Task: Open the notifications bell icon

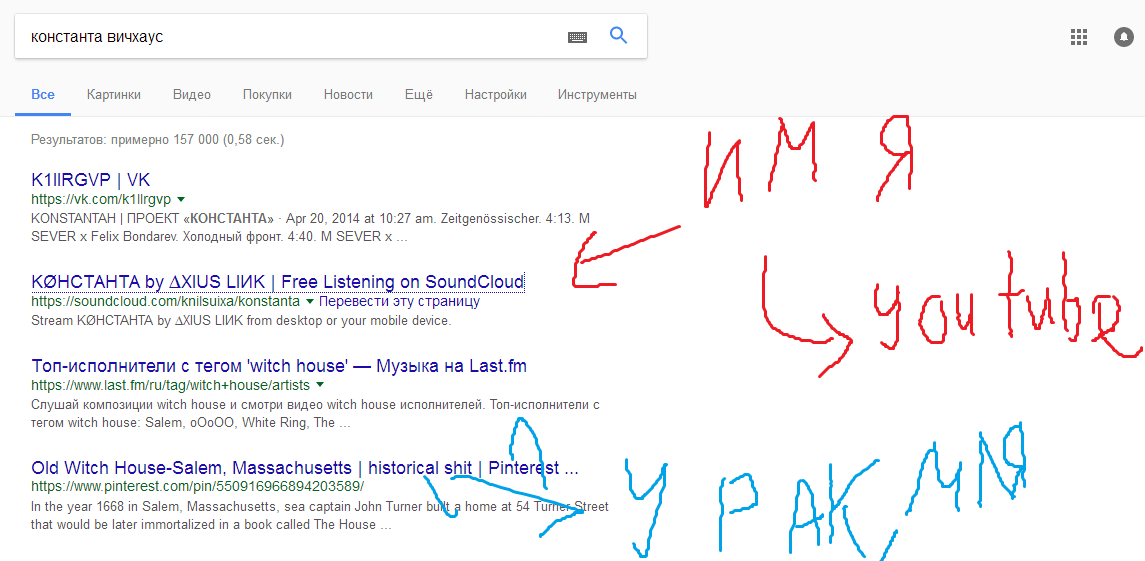Action: [1123, 37]
